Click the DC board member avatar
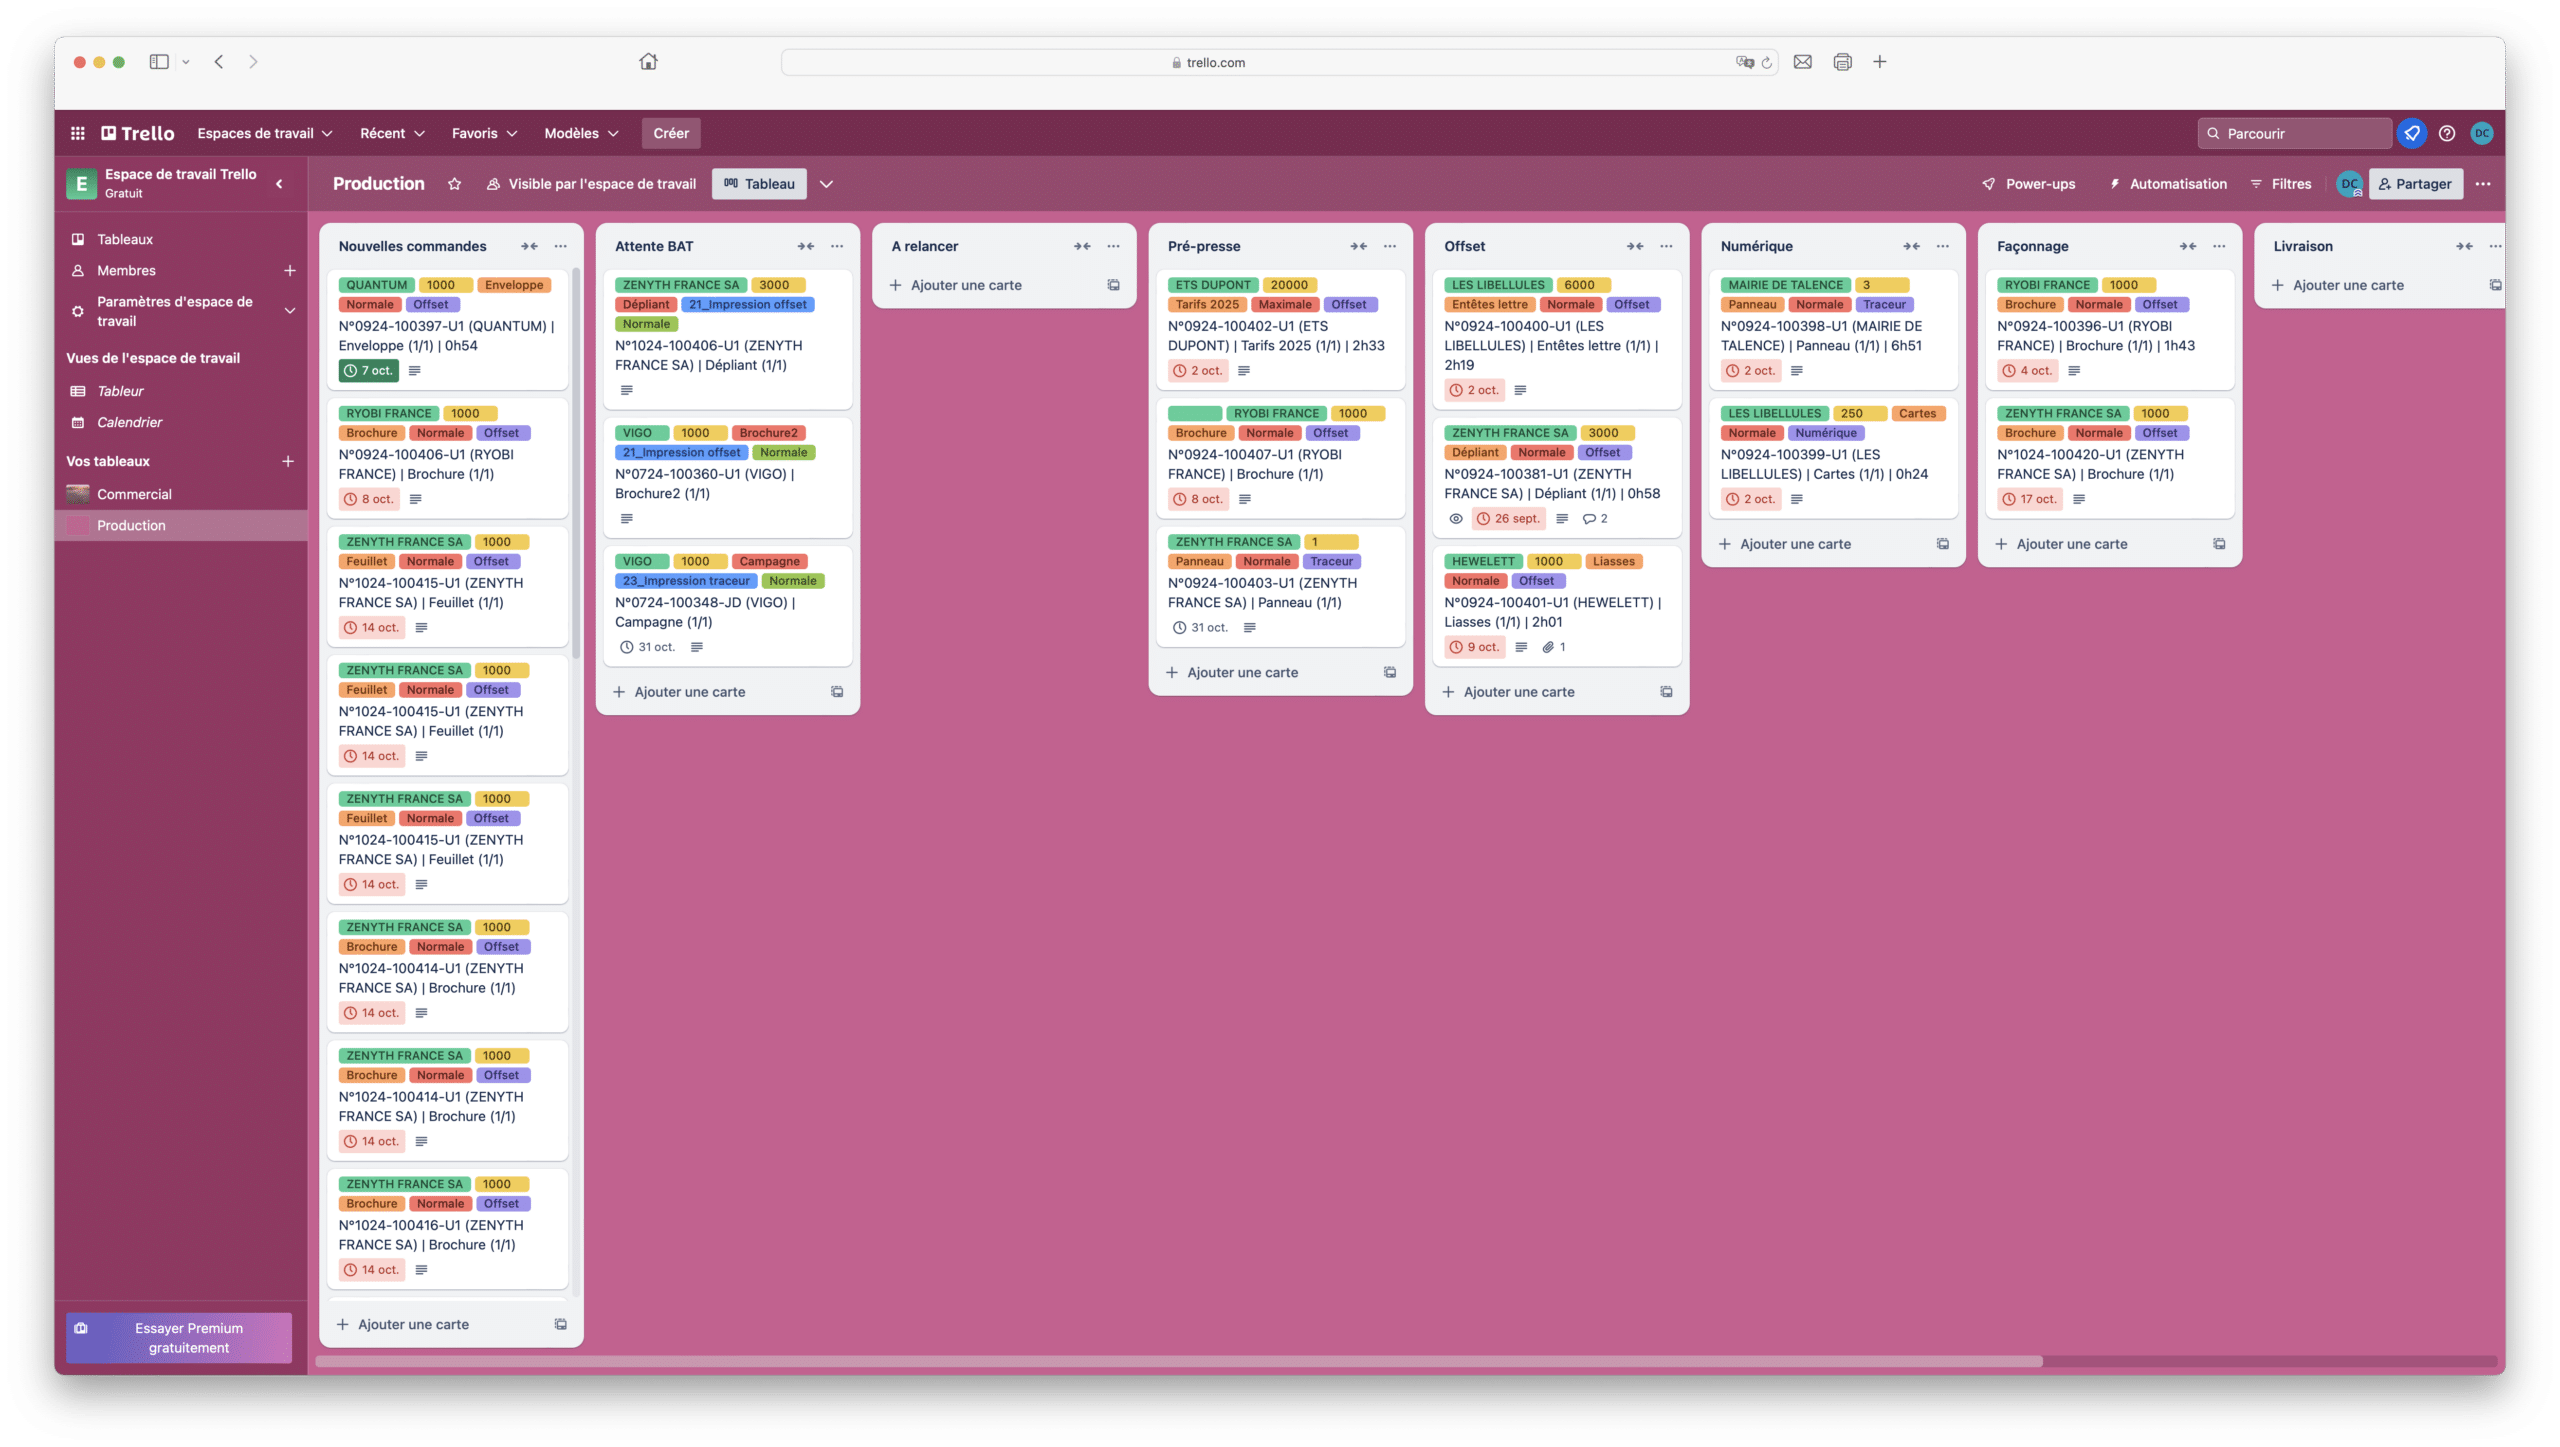2560x1447 pixels. [2349, 184]
